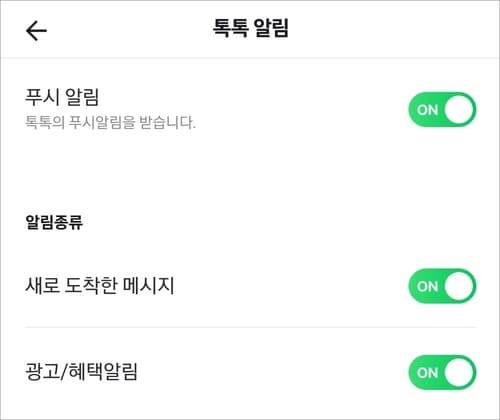Click the white knob of 새로 도착한 메시지 switch
The height and width of the screenshot is (420, 500).
pyautogui.click(x=459, y=286)
